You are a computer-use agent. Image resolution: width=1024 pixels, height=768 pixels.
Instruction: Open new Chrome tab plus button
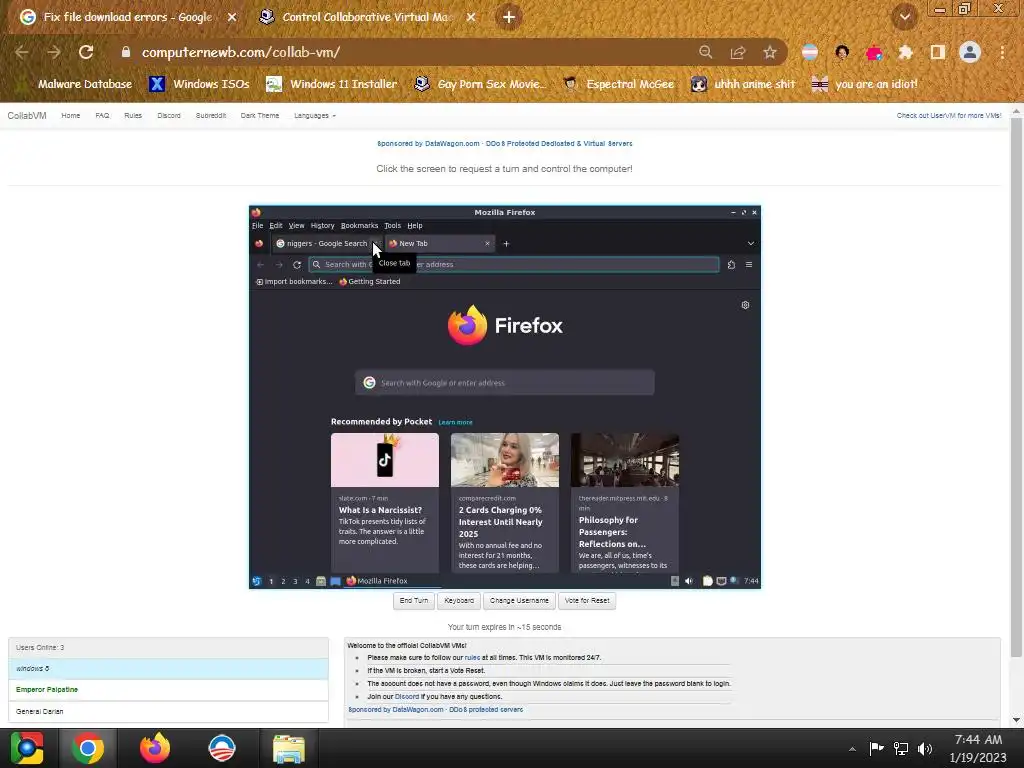coord(509,17)
